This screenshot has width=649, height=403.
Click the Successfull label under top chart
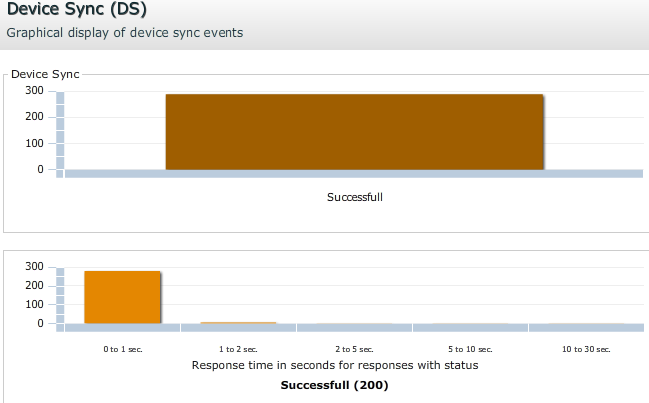[x=354, y=197]
